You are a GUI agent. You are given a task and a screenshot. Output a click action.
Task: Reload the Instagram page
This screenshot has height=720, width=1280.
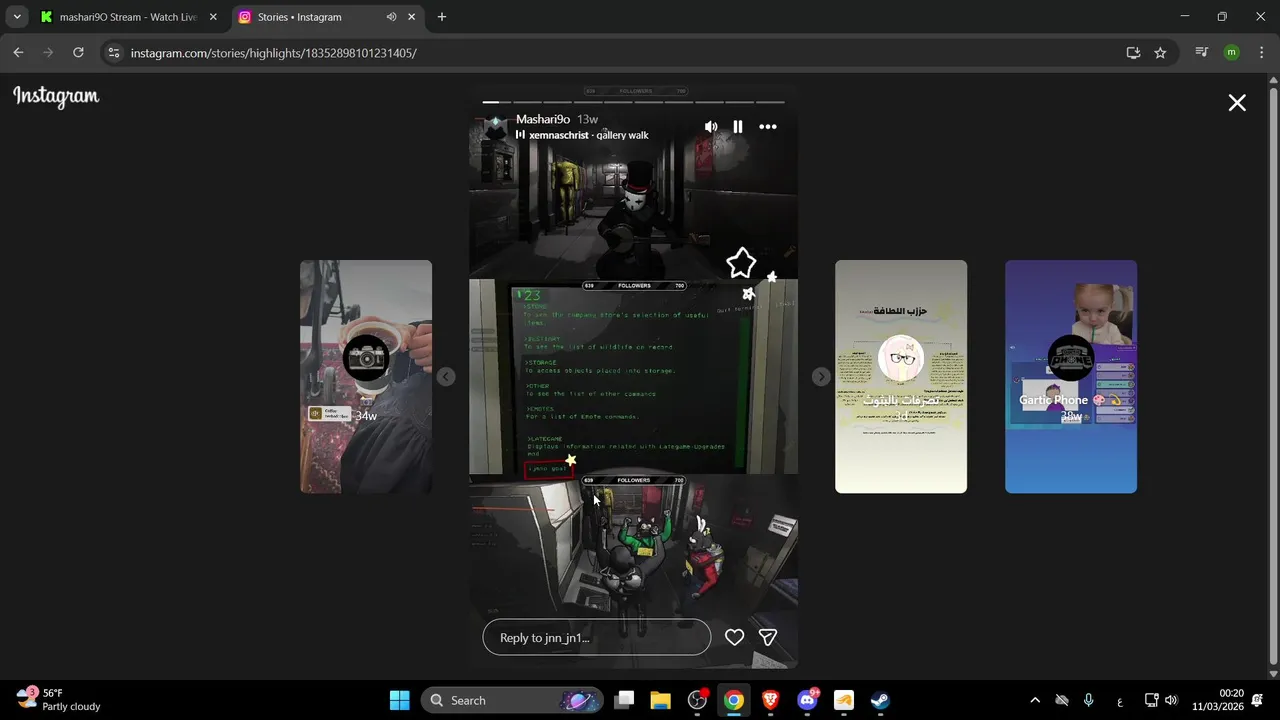pos(78,53)
